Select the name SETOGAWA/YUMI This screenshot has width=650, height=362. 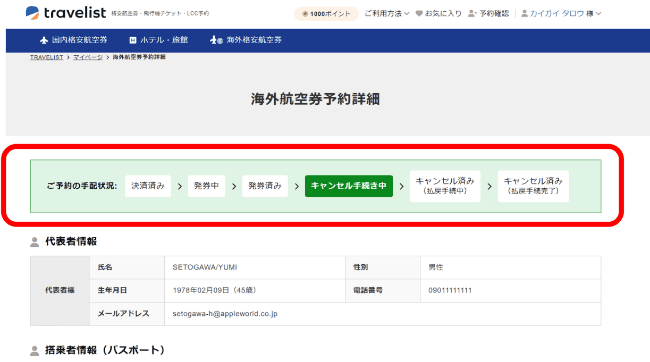click(x=205, y=267)
